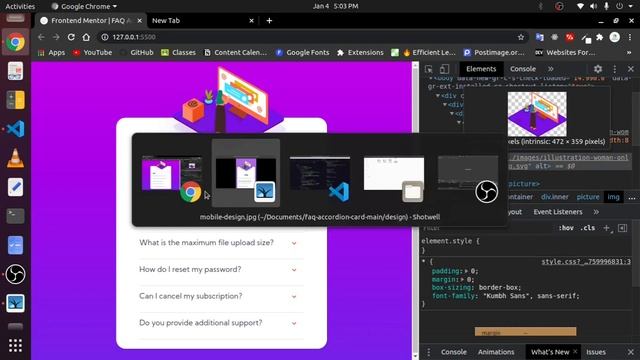The image size is (640, 360).
Task: Show more DevTools tabs chevron
Action: click(551, 69)
